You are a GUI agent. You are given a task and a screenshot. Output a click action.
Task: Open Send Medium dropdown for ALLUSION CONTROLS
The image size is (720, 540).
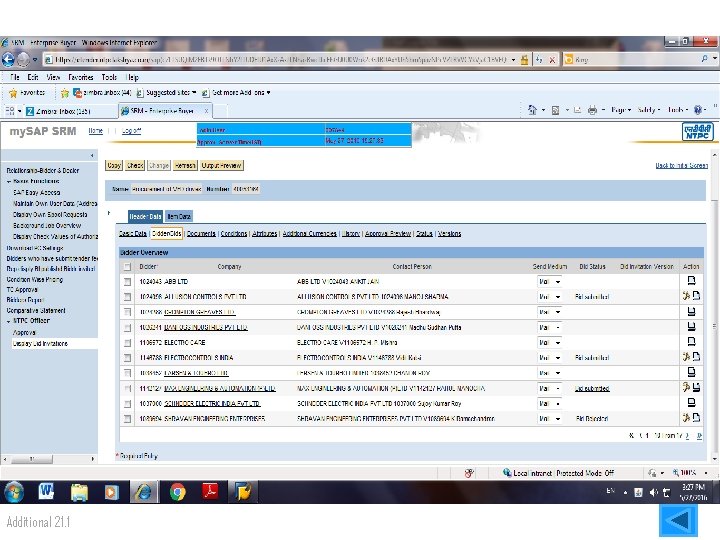pos(550,297)
